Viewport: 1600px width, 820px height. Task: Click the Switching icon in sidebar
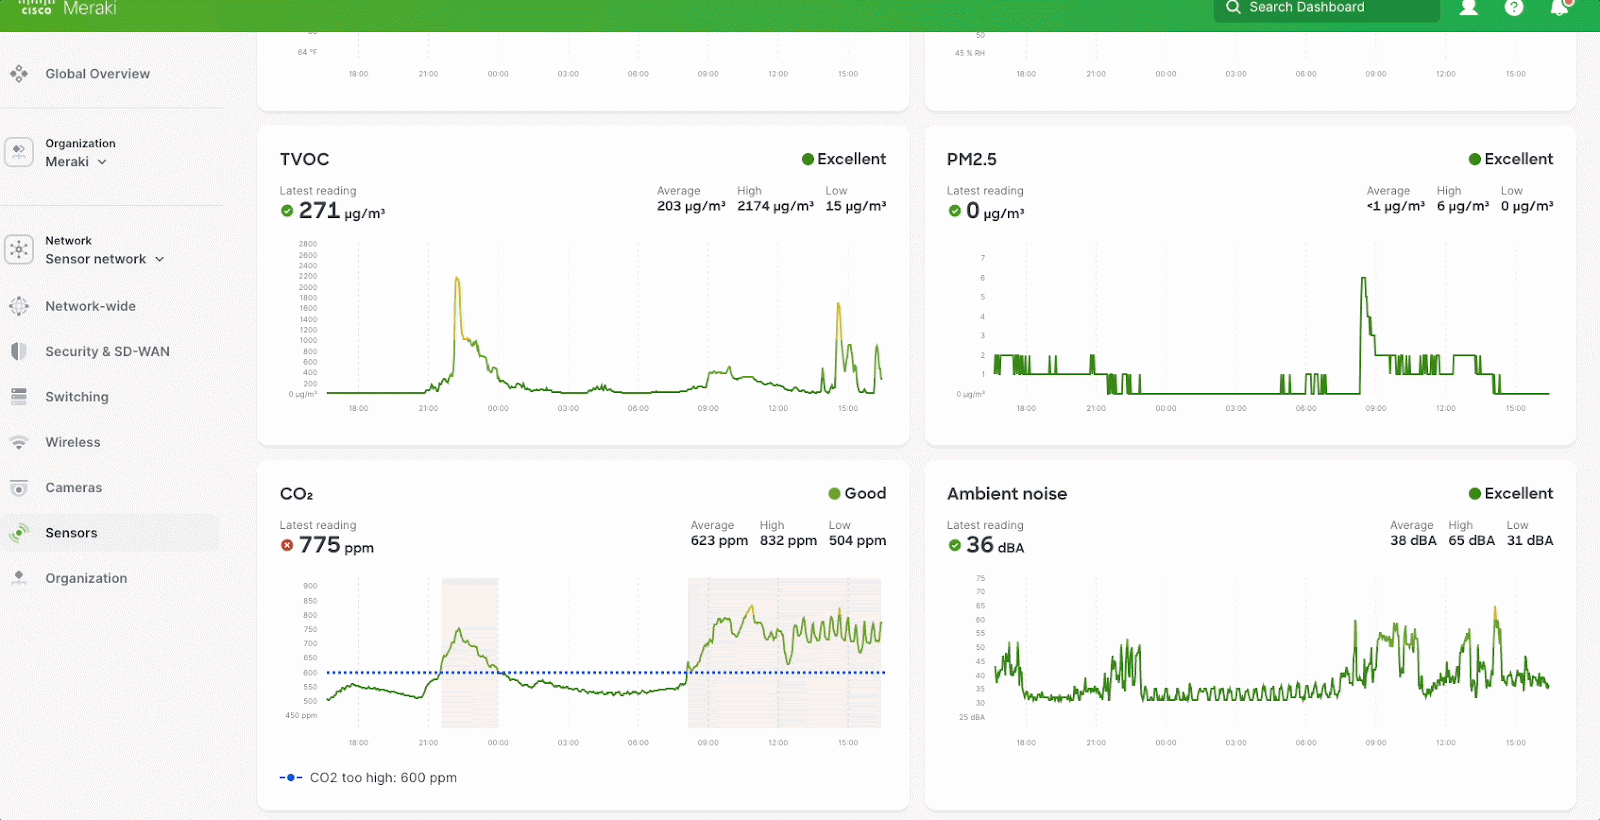tap(19, 397)
